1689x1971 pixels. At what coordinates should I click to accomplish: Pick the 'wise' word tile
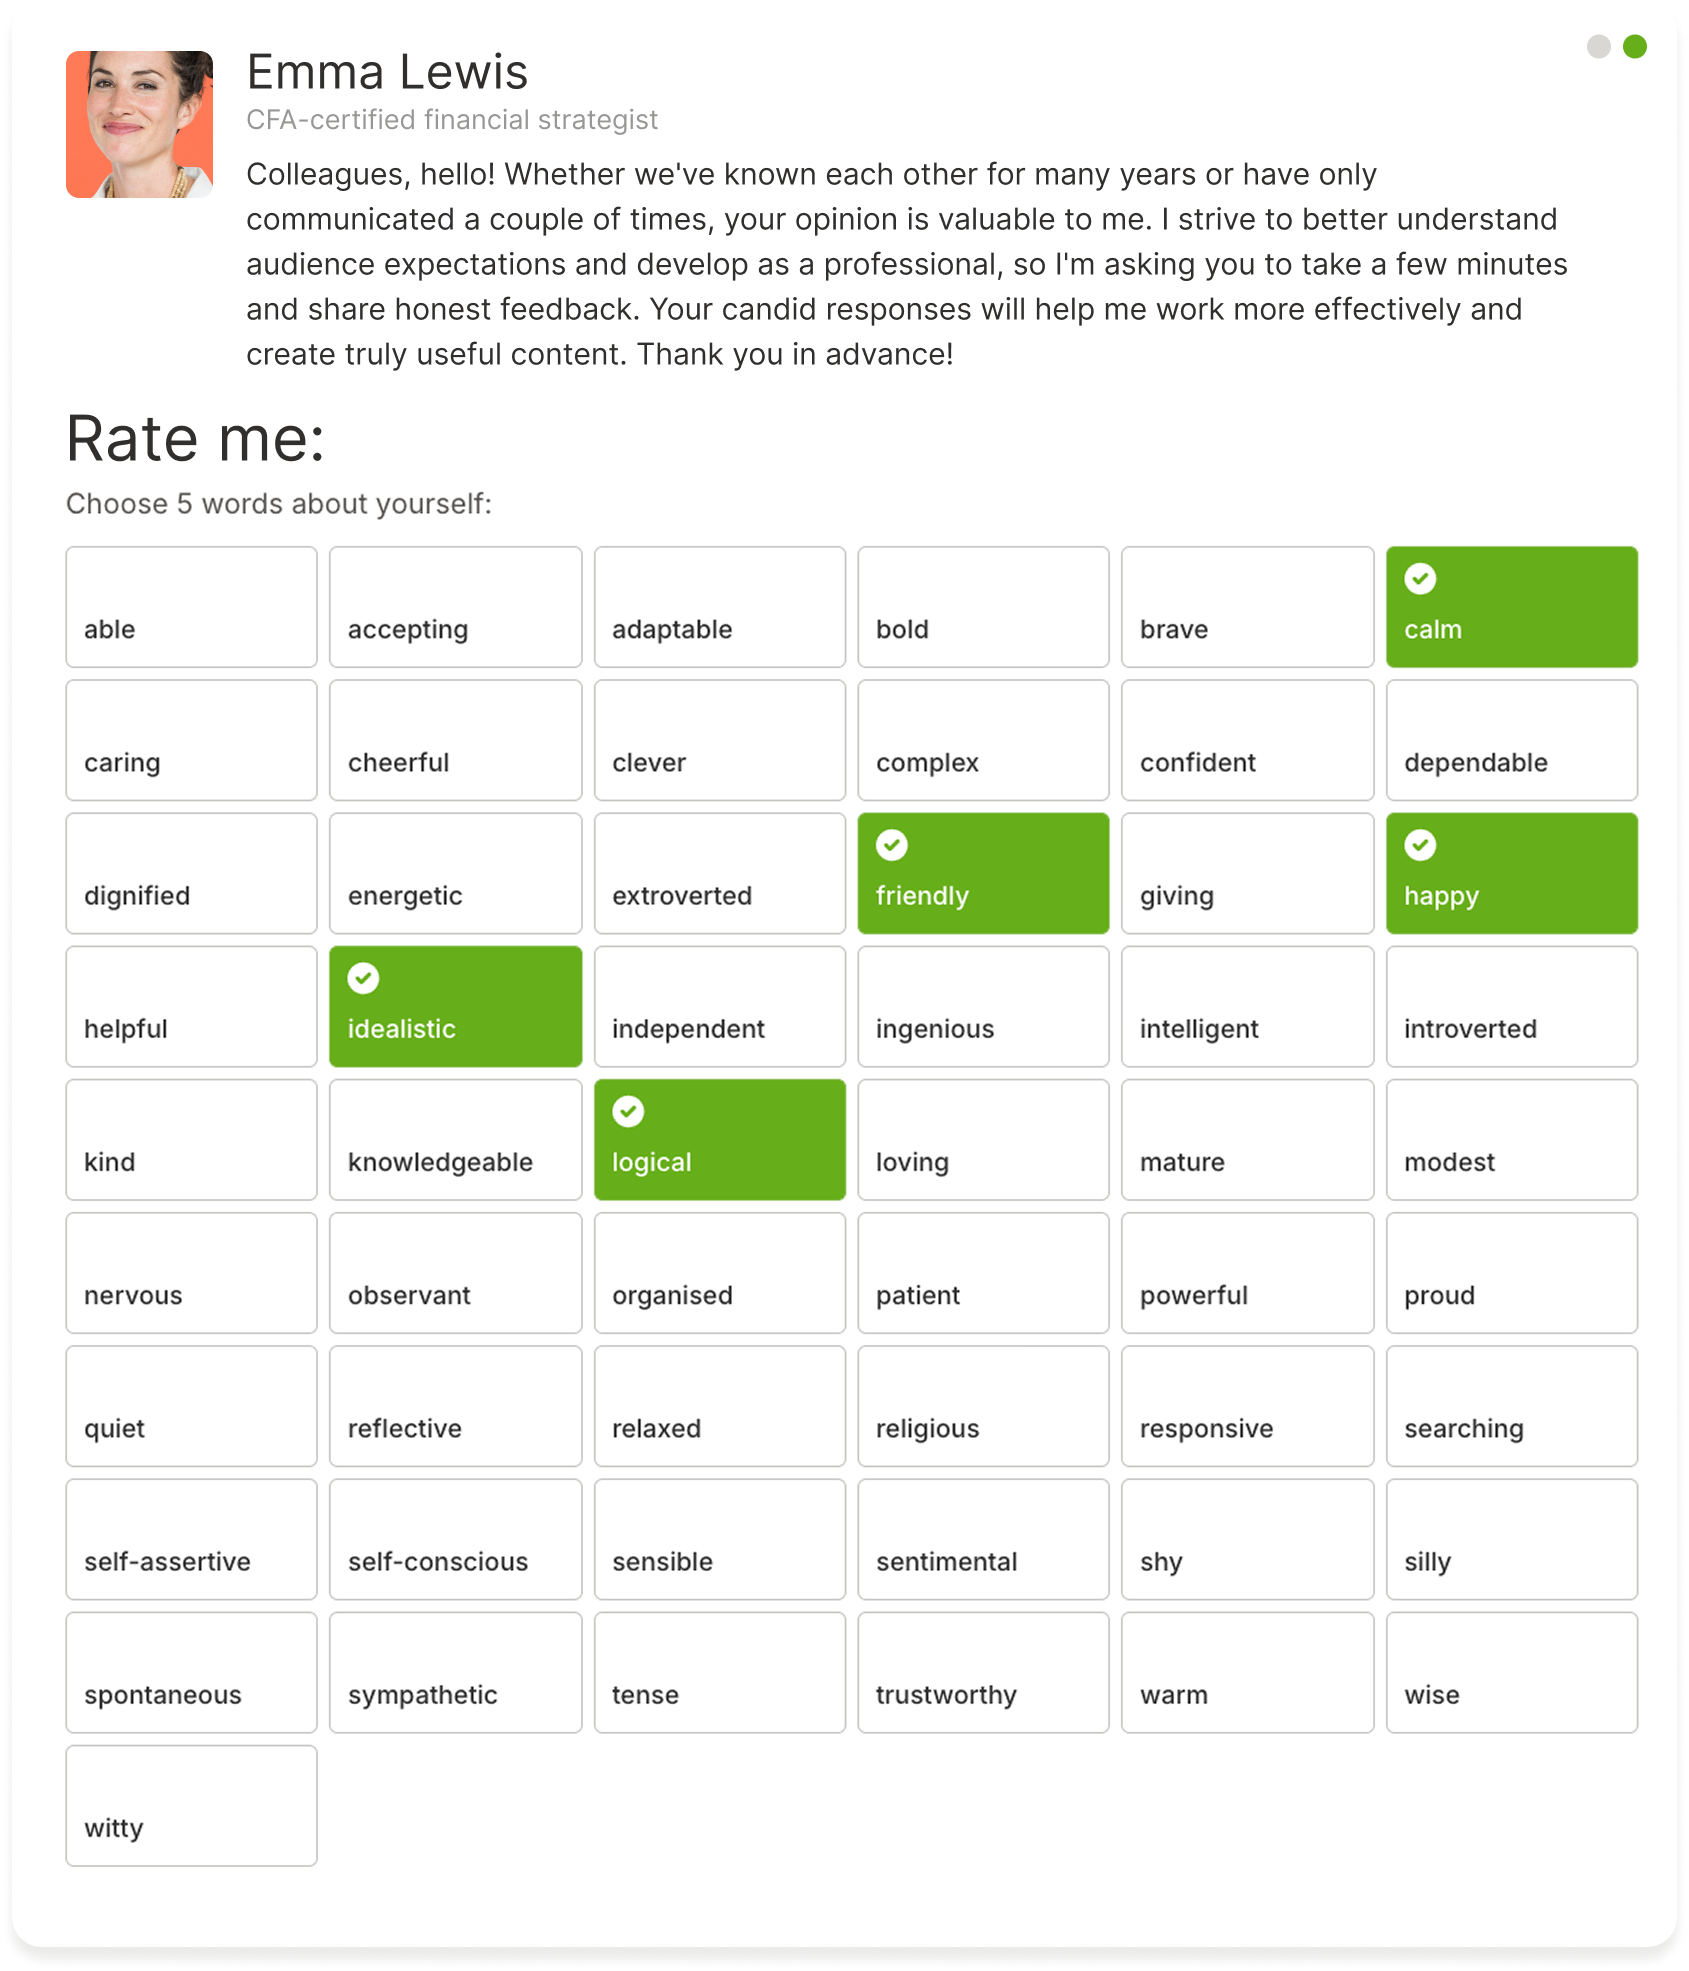1511,1672
